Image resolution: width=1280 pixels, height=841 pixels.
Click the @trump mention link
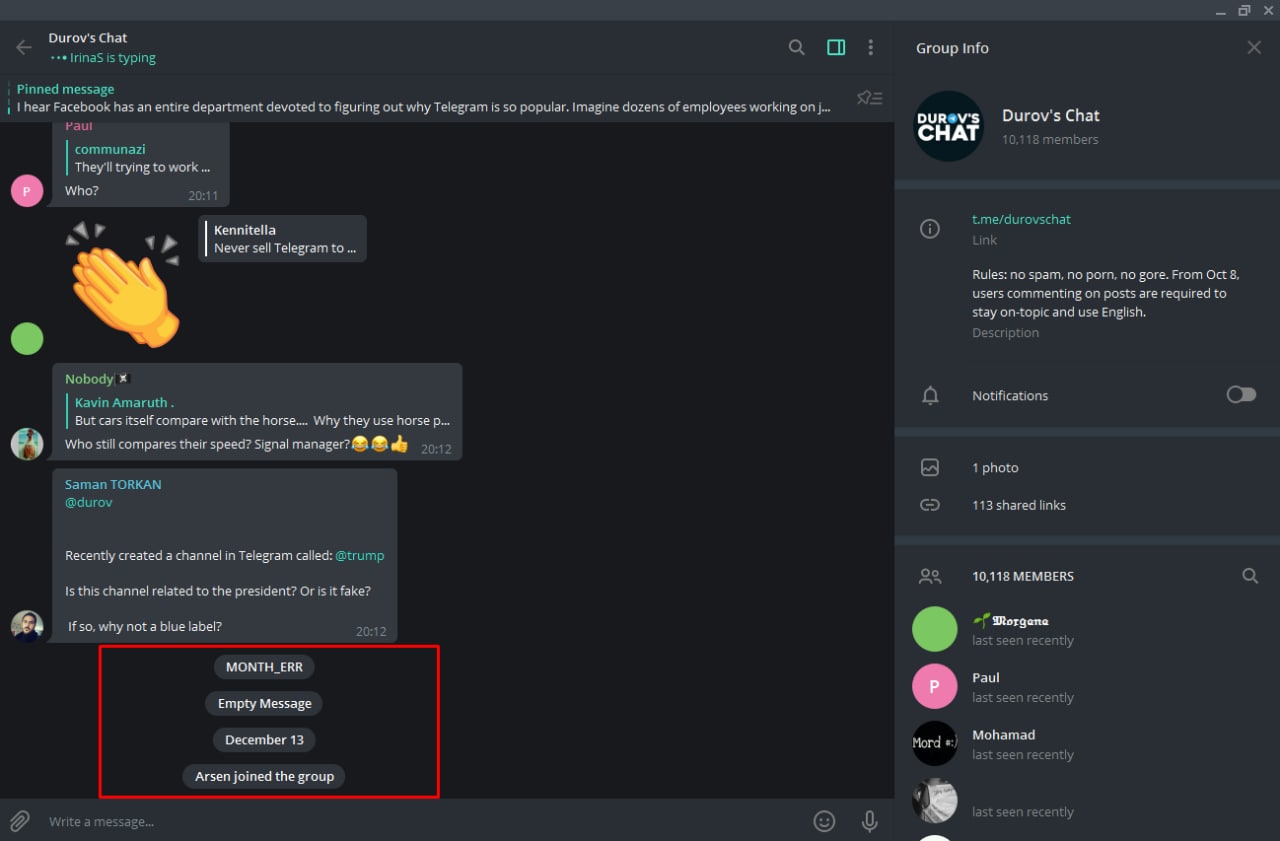(359, 555)
